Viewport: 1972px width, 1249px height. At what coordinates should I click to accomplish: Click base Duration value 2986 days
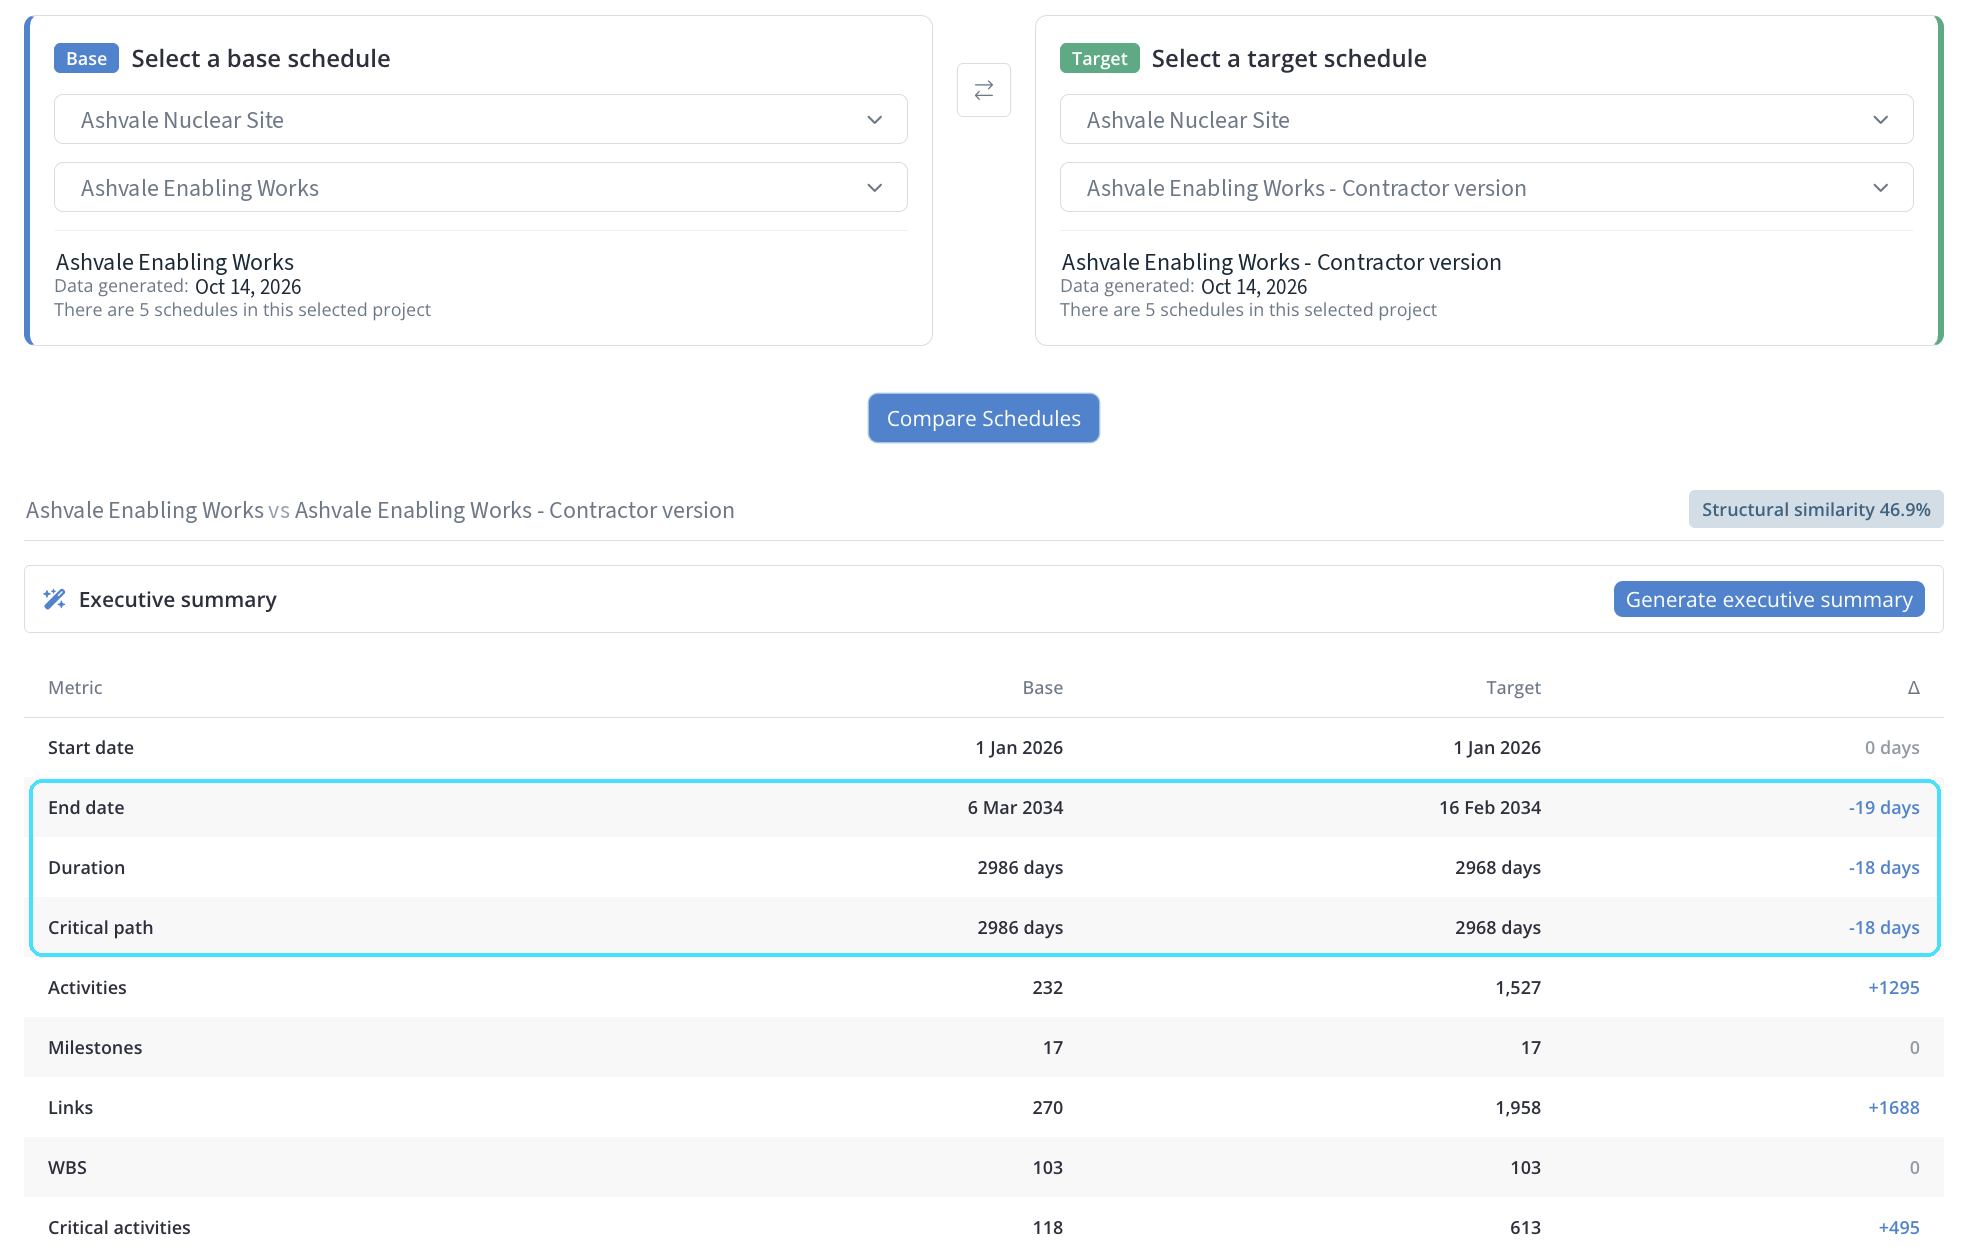[x=1020, y=867]
